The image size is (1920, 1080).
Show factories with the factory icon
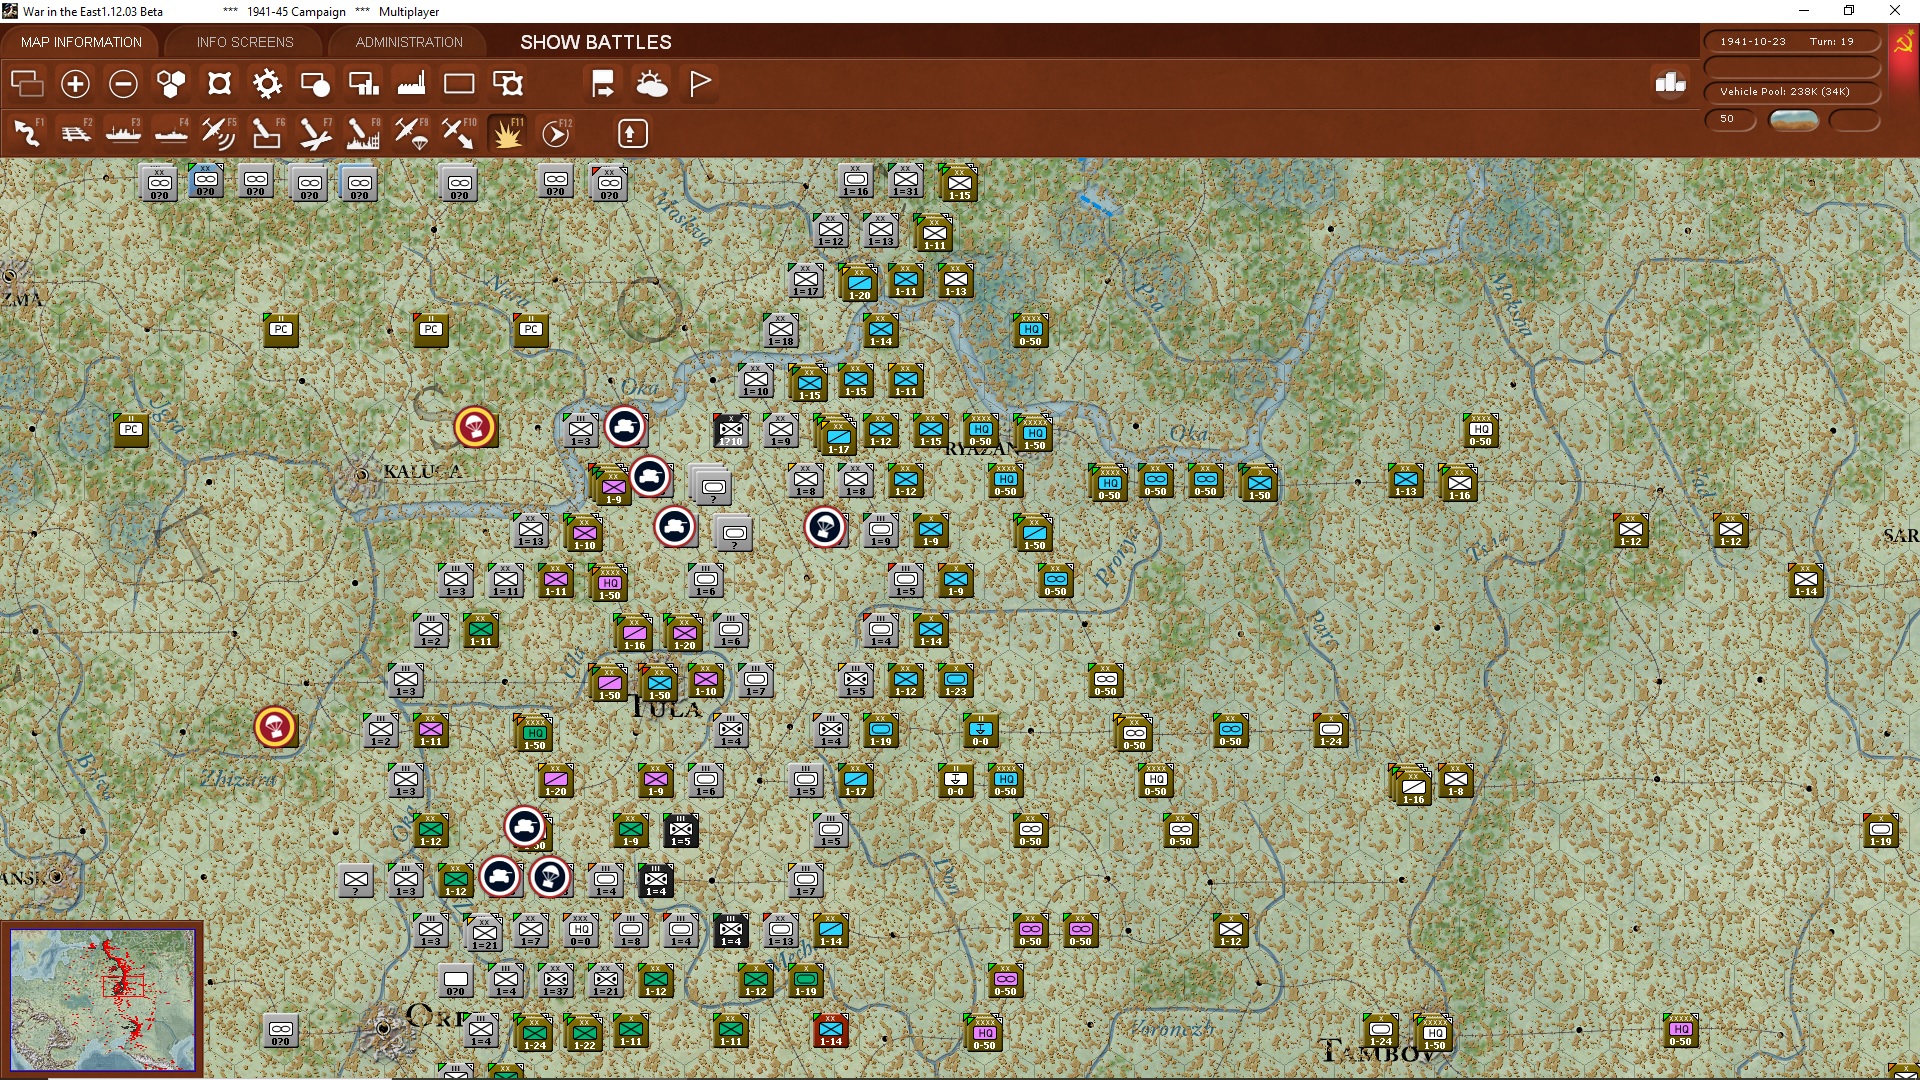pyautogui.click(x=411, y=84)
